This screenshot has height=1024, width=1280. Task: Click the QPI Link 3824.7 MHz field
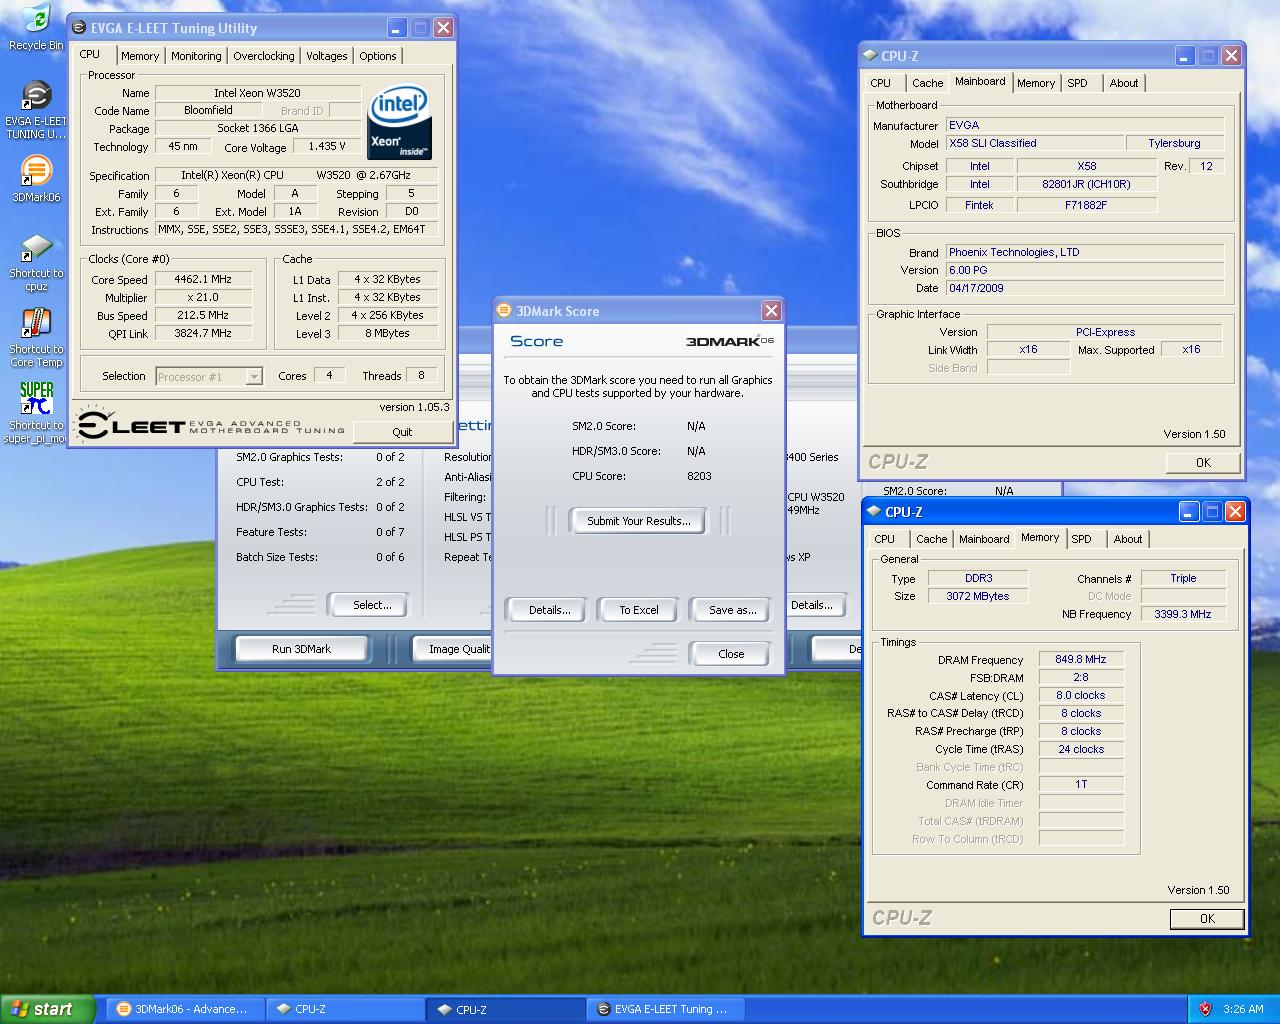[202, 334]
